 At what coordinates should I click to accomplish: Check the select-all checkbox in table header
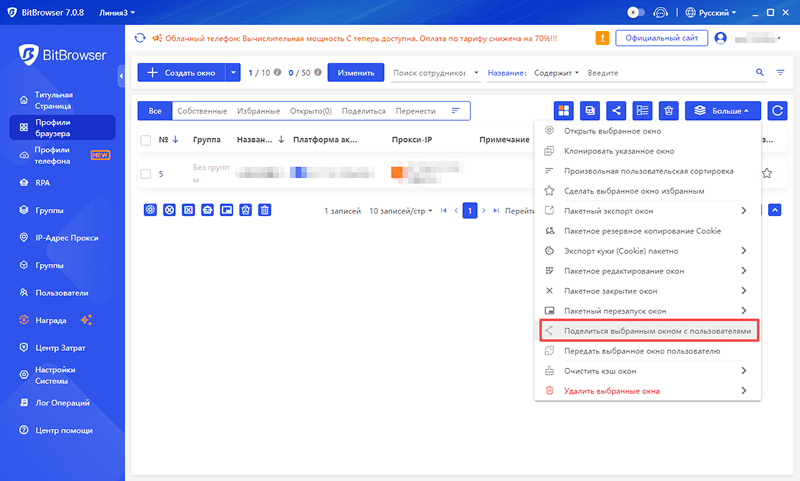tap(146, 140)
